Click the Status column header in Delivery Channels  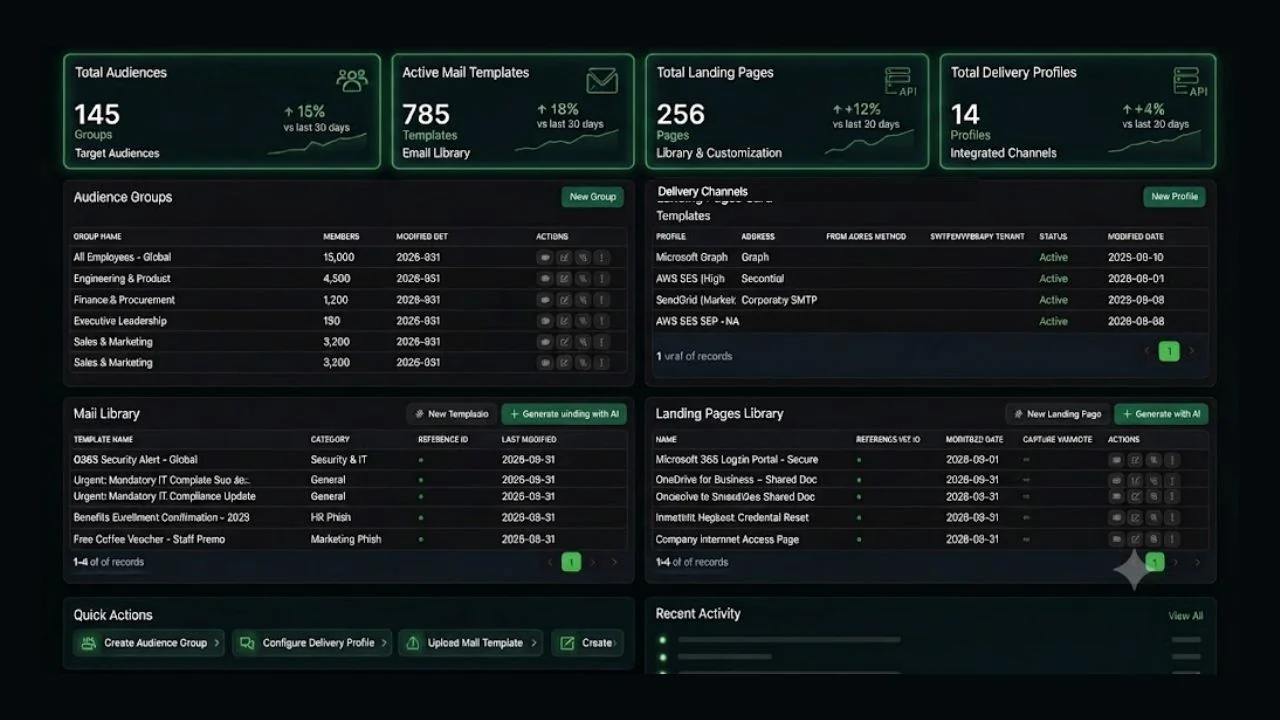[x=1053, y=237]
